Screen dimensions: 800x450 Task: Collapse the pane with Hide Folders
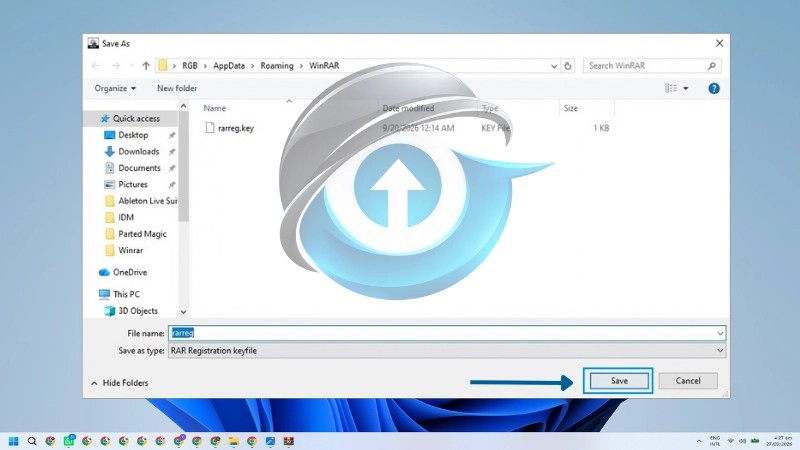[x=120, y=383]
